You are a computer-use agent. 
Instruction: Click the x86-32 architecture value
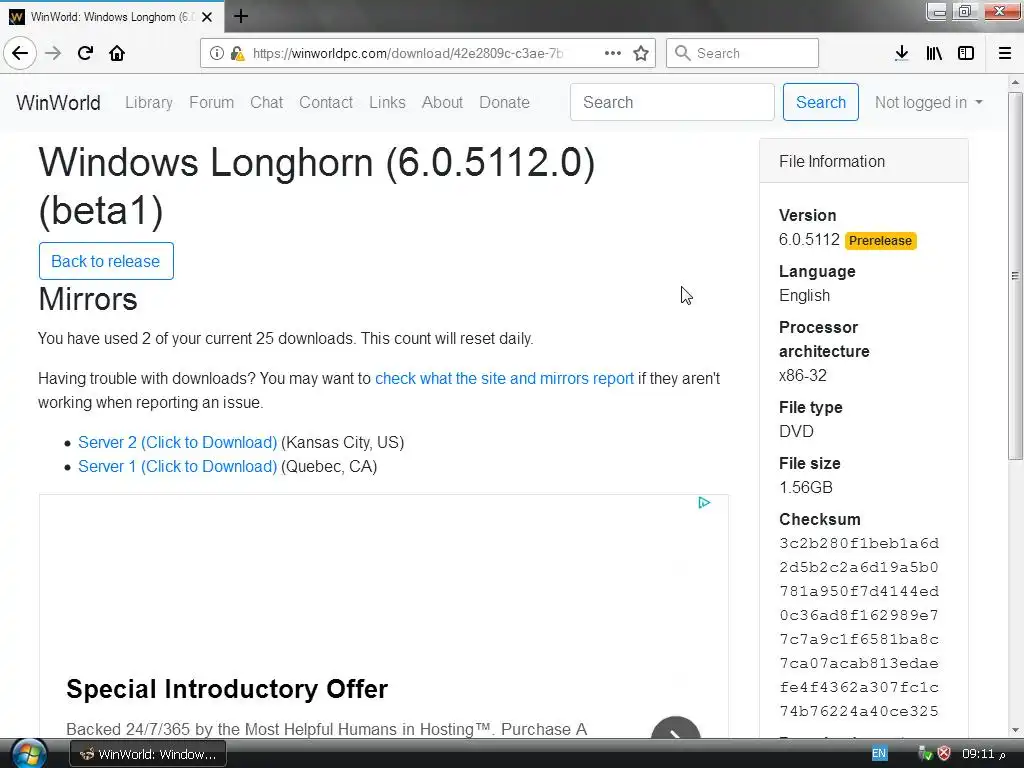803,376
